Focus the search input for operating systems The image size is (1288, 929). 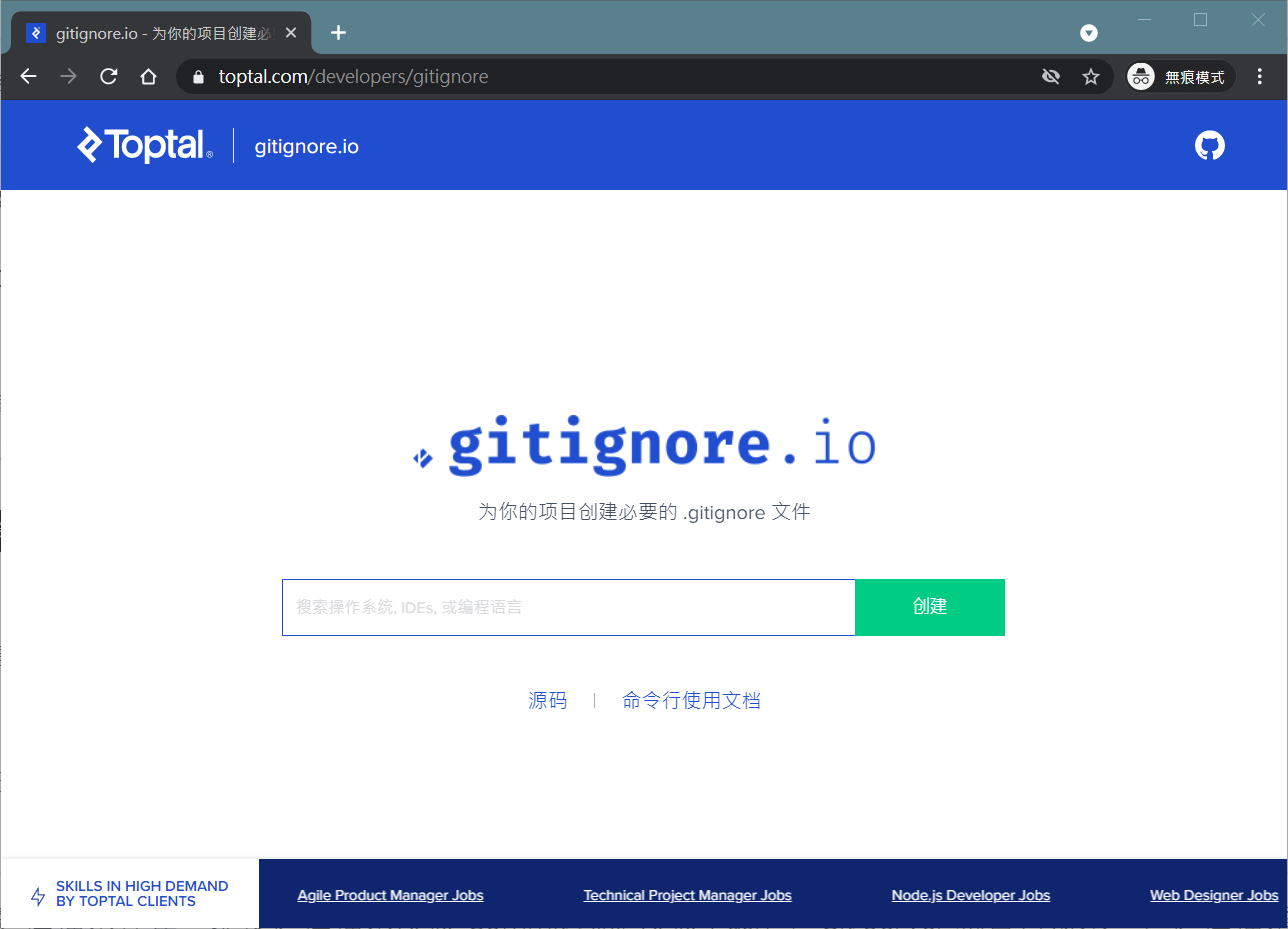568,607
